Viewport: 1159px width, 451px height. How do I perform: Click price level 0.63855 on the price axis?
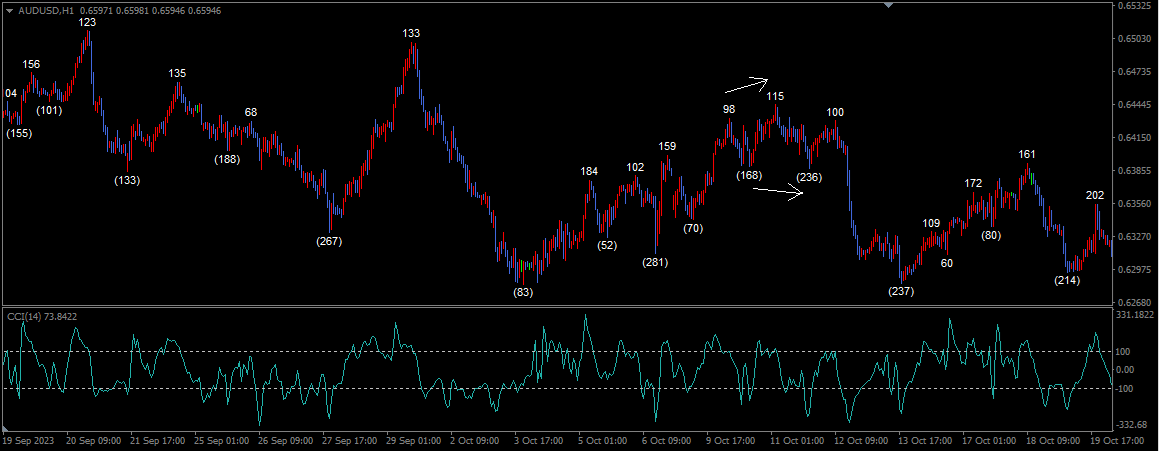(x=1137, y=171)
